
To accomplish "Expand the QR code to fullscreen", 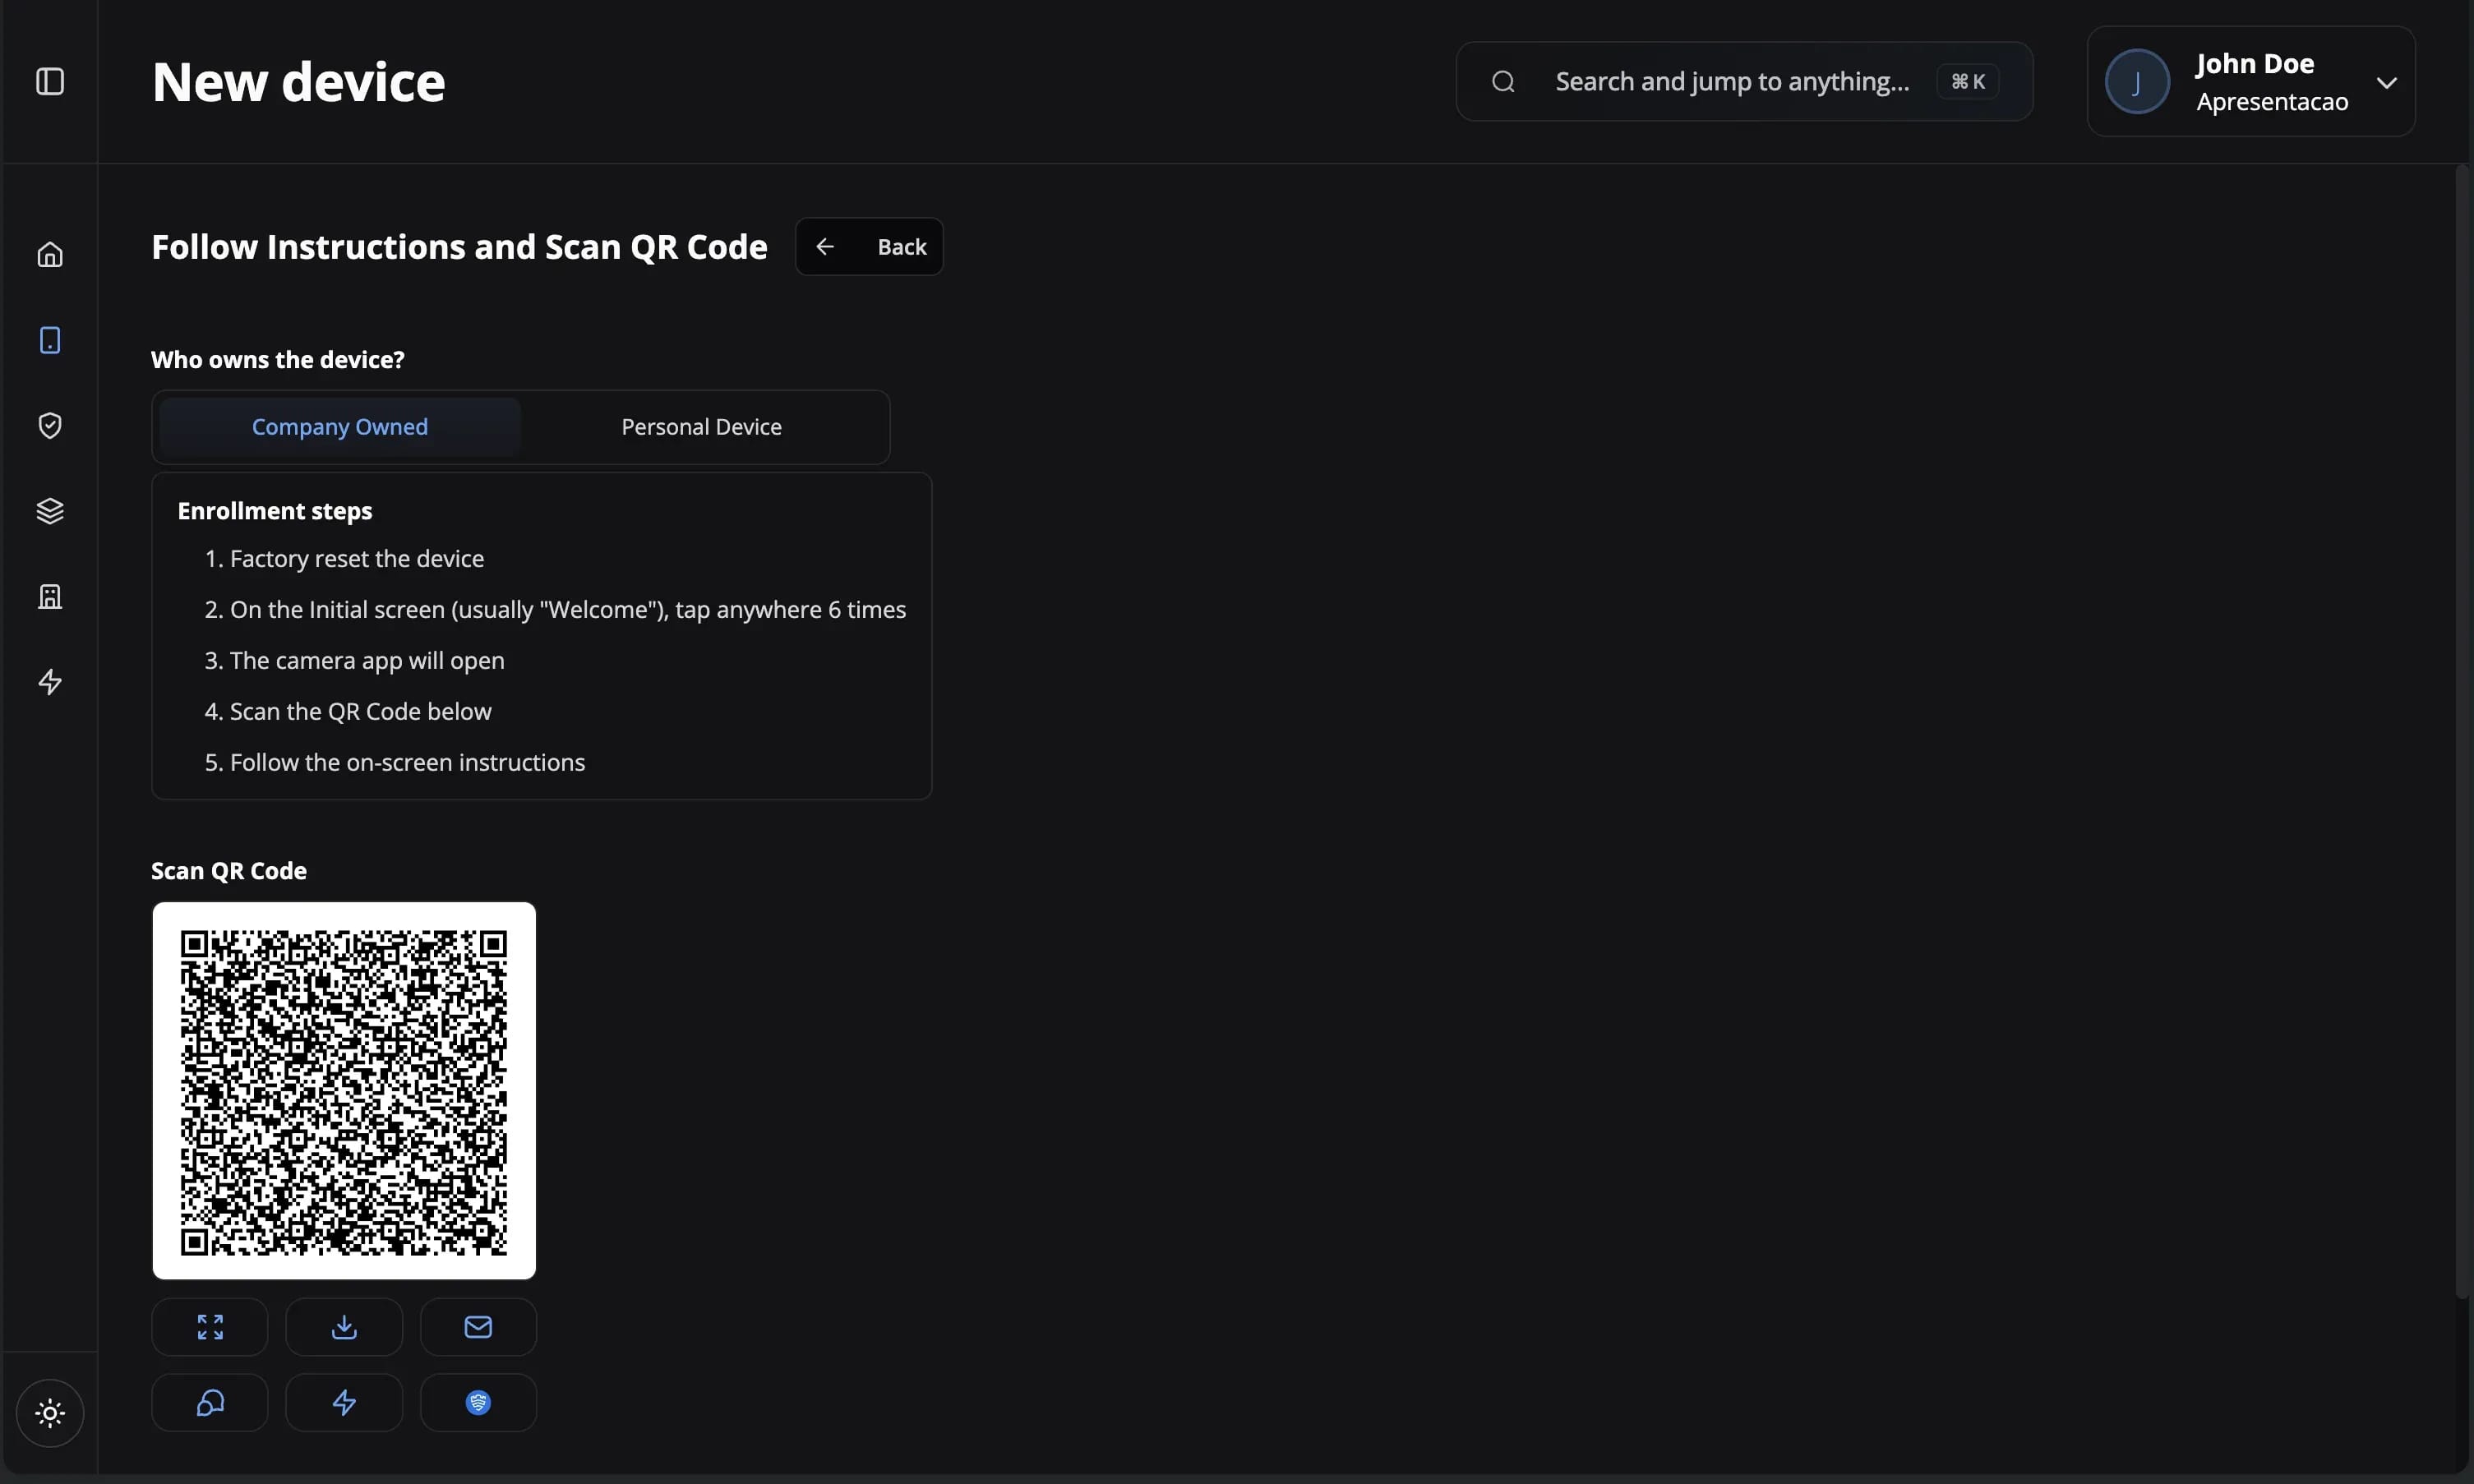I will pos(210,1327).
